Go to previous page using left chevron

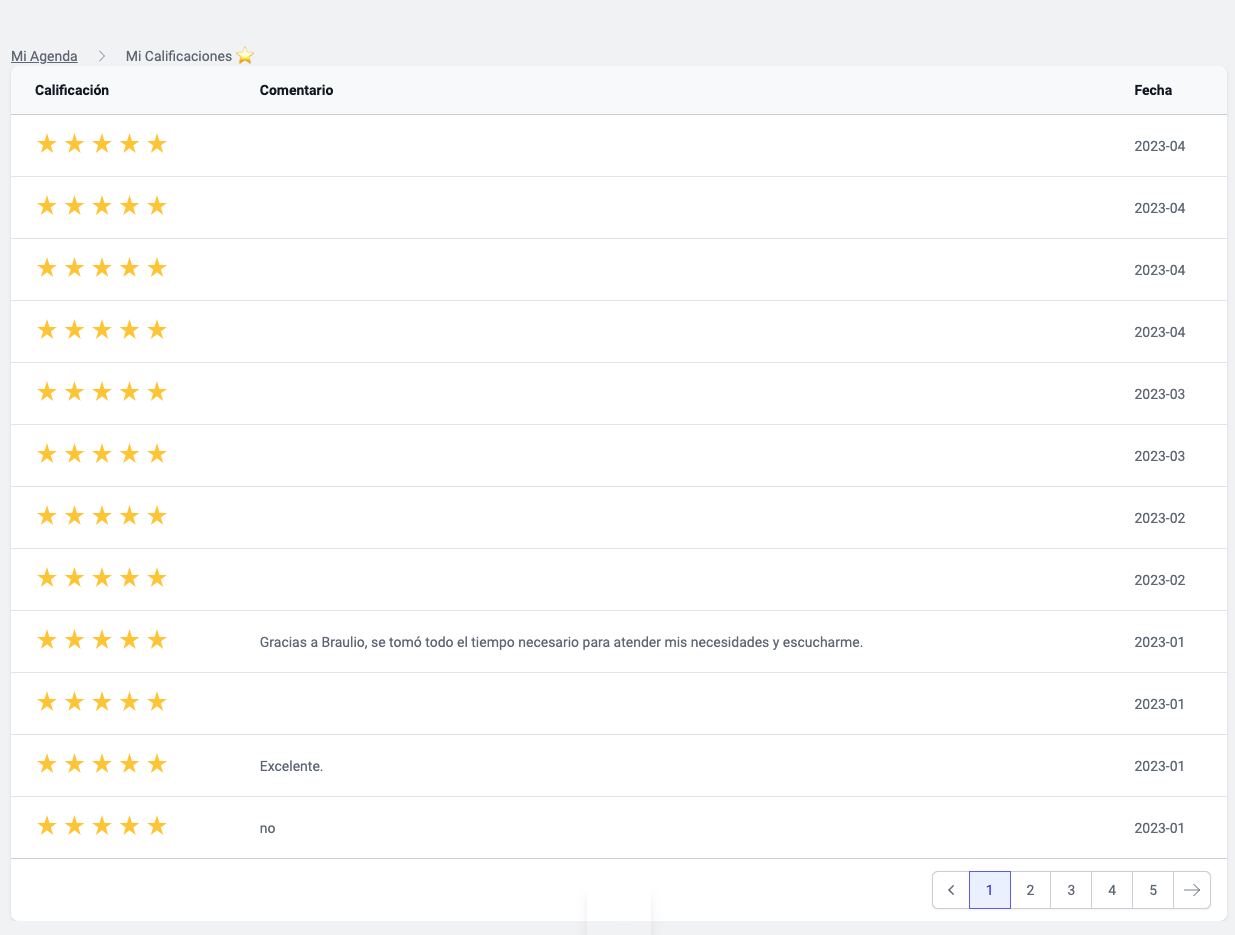tap(951, 890)
